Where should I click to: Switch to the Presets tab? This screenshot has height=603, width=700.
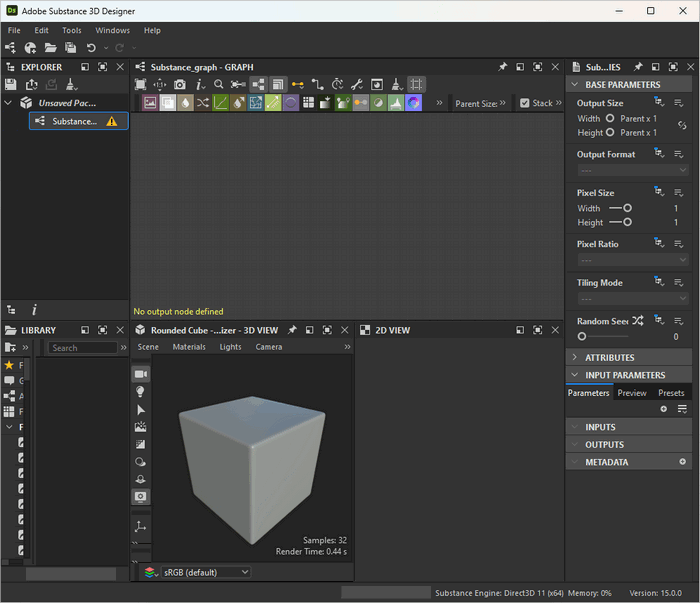(x=671, y=393)
